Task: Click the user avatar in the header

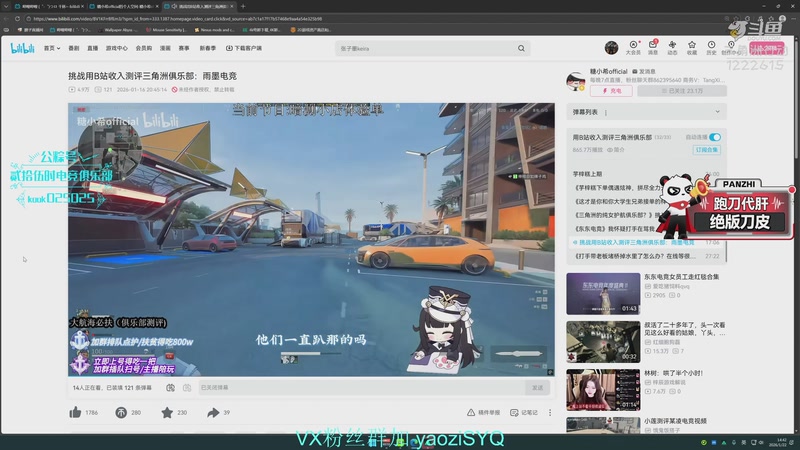Action: (611, 48)
